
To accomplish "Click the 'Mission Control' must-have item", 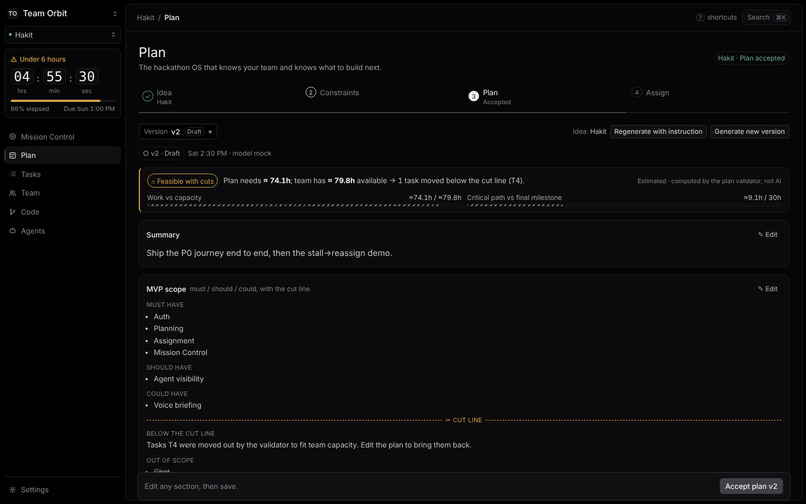I will coord(180,353).
